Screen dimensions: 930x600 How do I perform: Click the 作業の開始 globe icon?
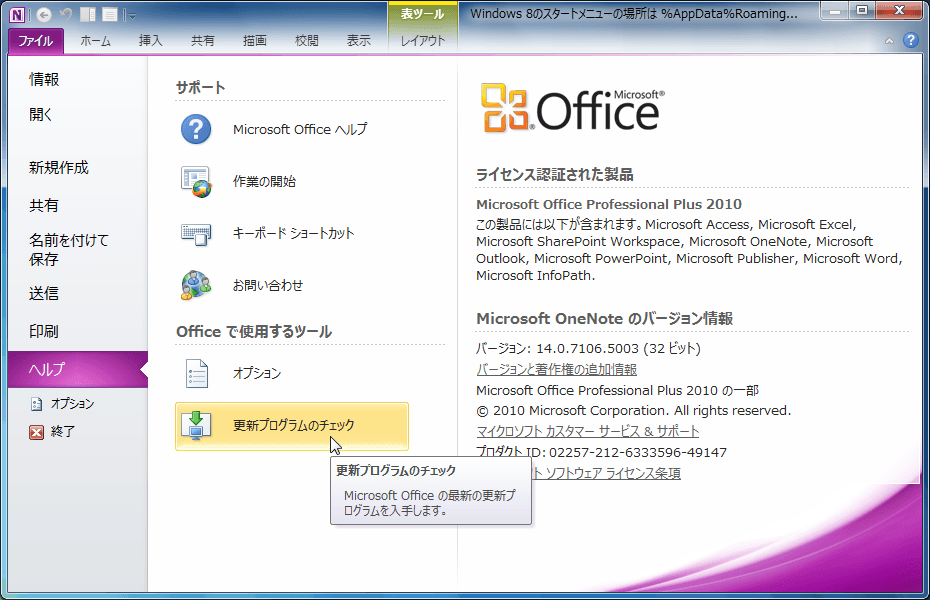[x=196, y=181]
